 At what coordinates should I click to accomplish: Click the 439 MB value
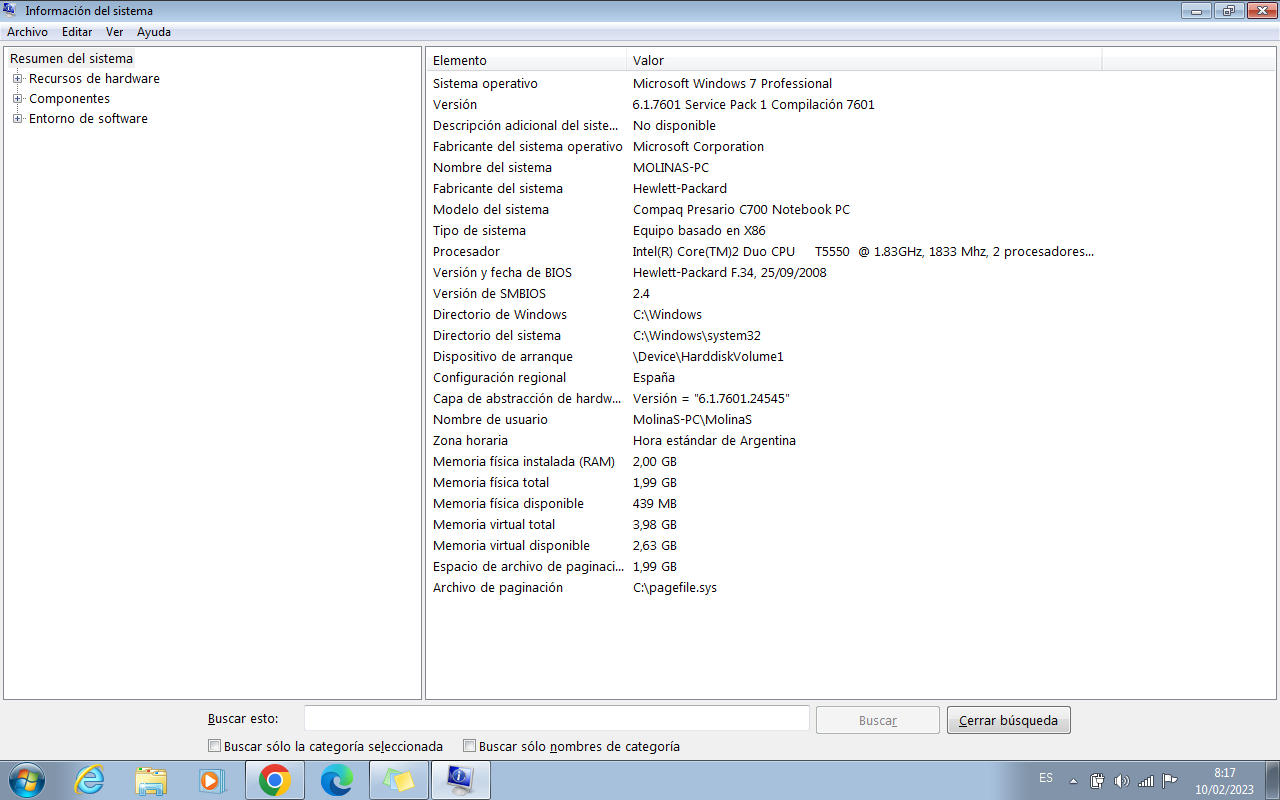tap(655, 503)
